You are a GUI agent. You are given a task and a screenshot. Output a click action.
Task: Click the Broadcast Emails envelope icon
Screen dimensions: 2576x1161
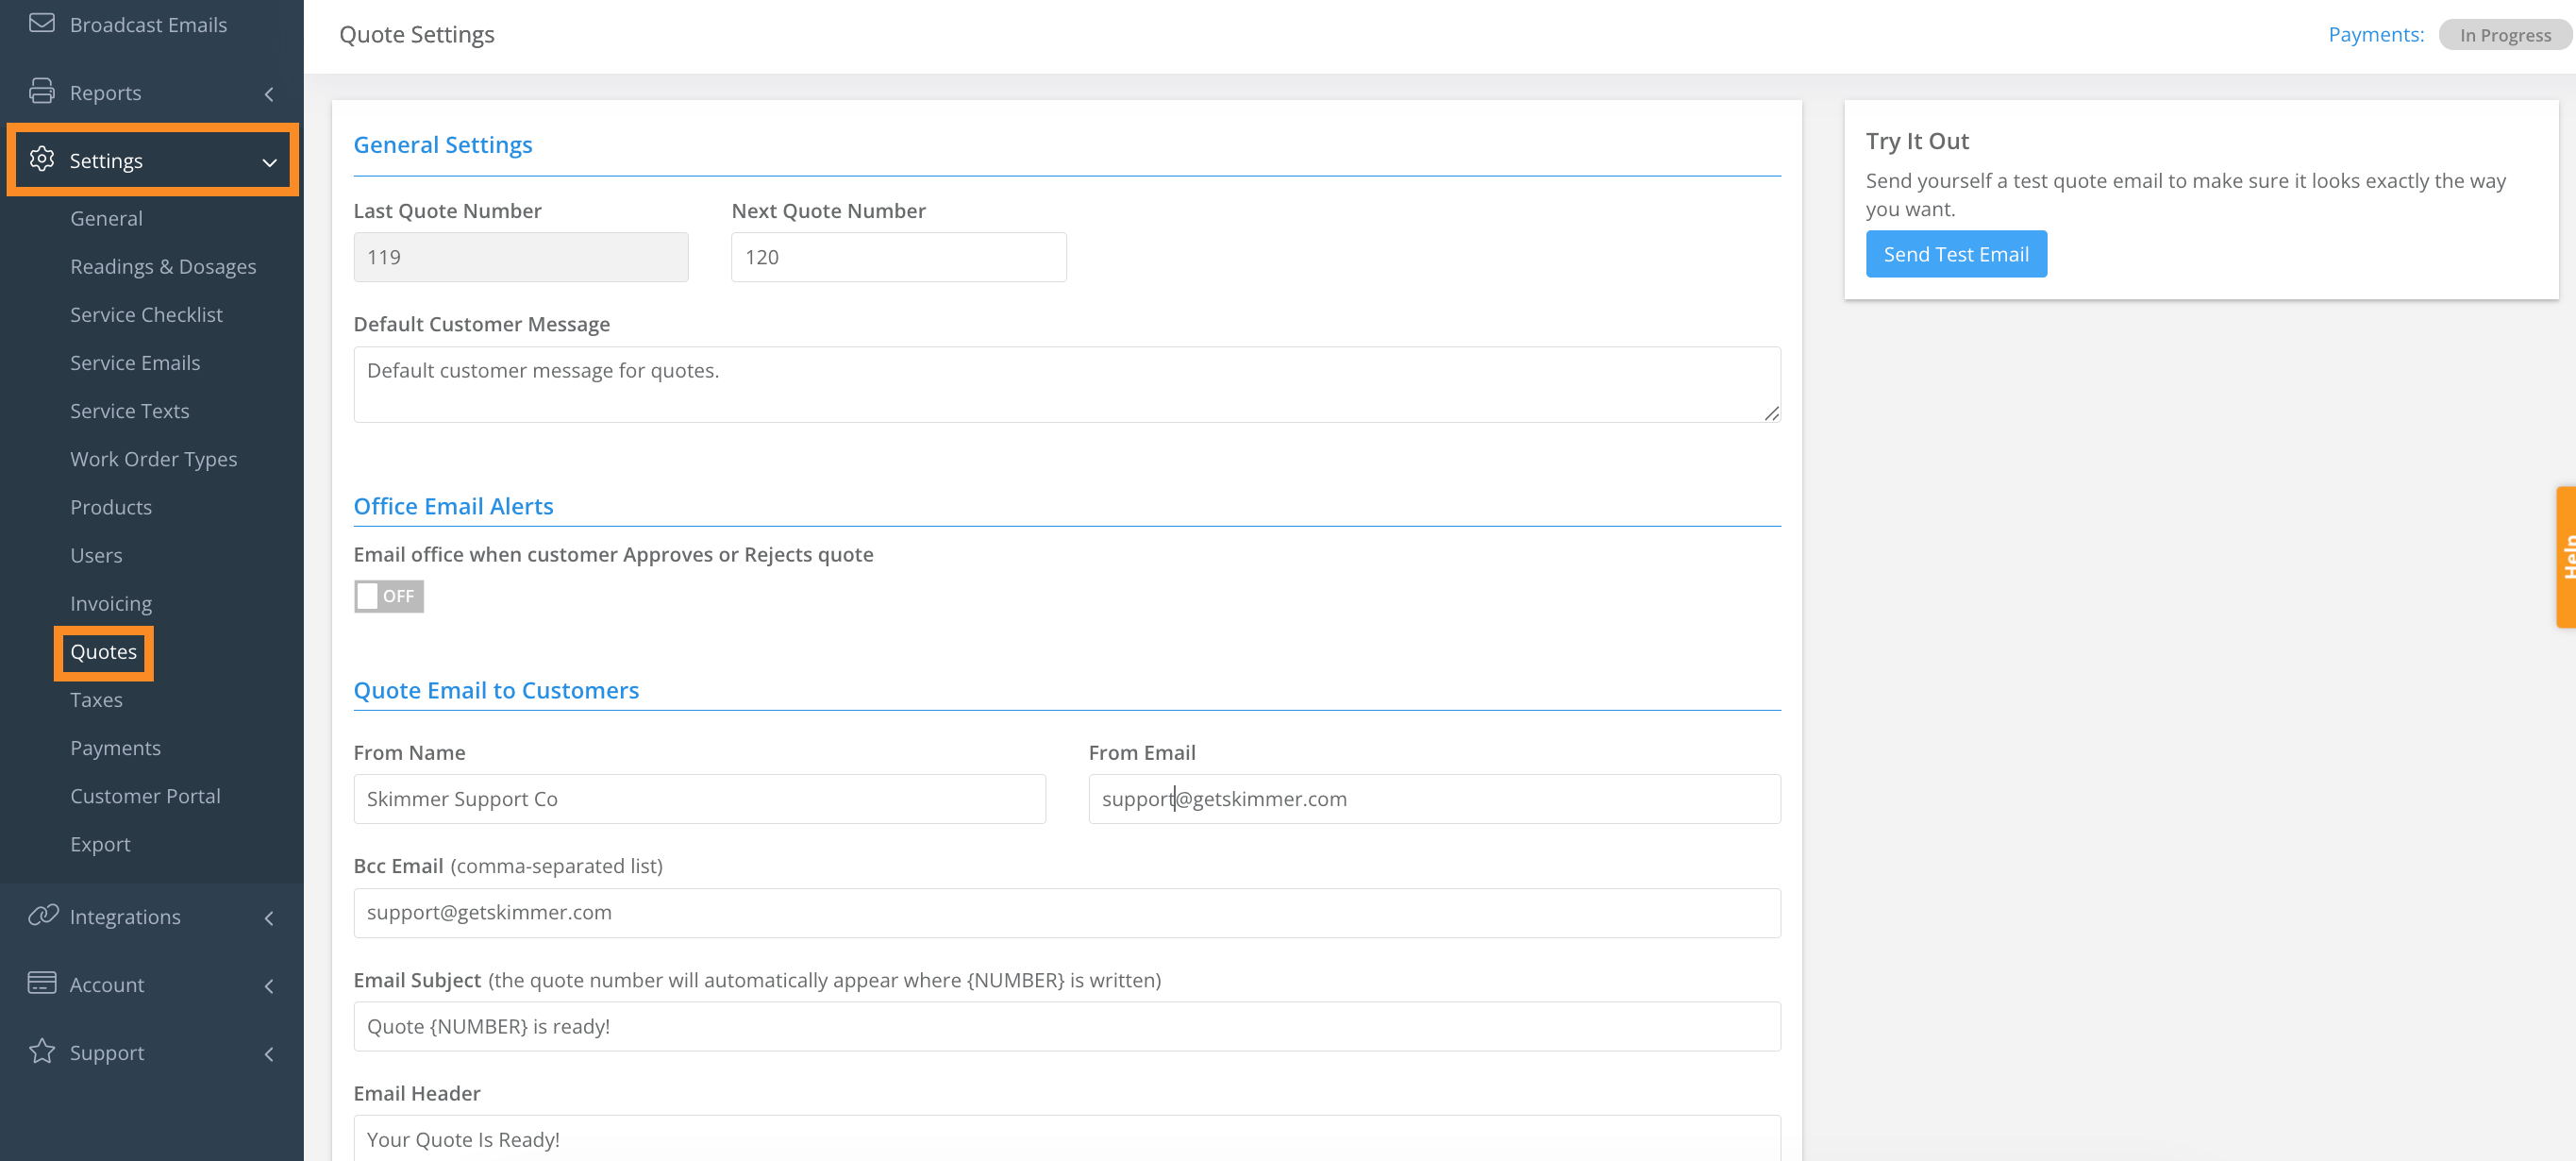(x=42, y=23)
